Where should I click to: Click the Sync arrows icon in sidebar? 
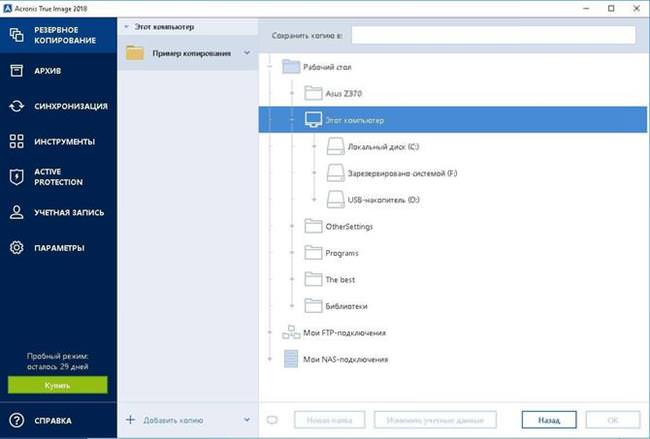pyautogui.click(x=17, y=106)
